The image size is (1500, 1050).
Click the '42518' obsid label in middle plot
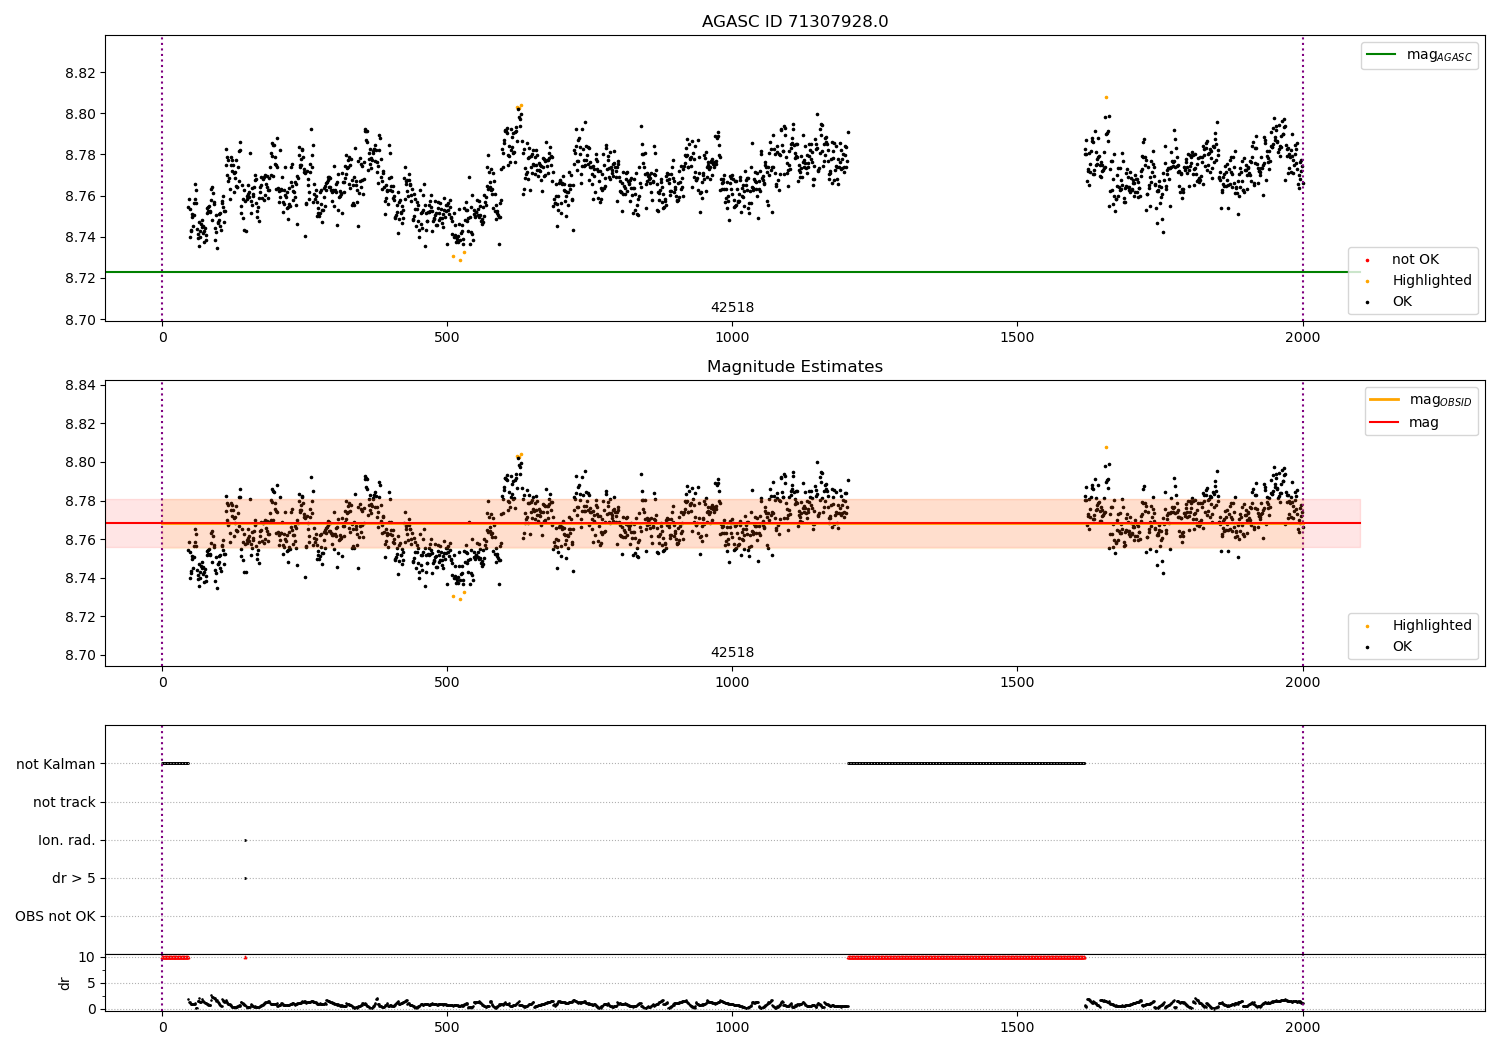coord(732,652)
